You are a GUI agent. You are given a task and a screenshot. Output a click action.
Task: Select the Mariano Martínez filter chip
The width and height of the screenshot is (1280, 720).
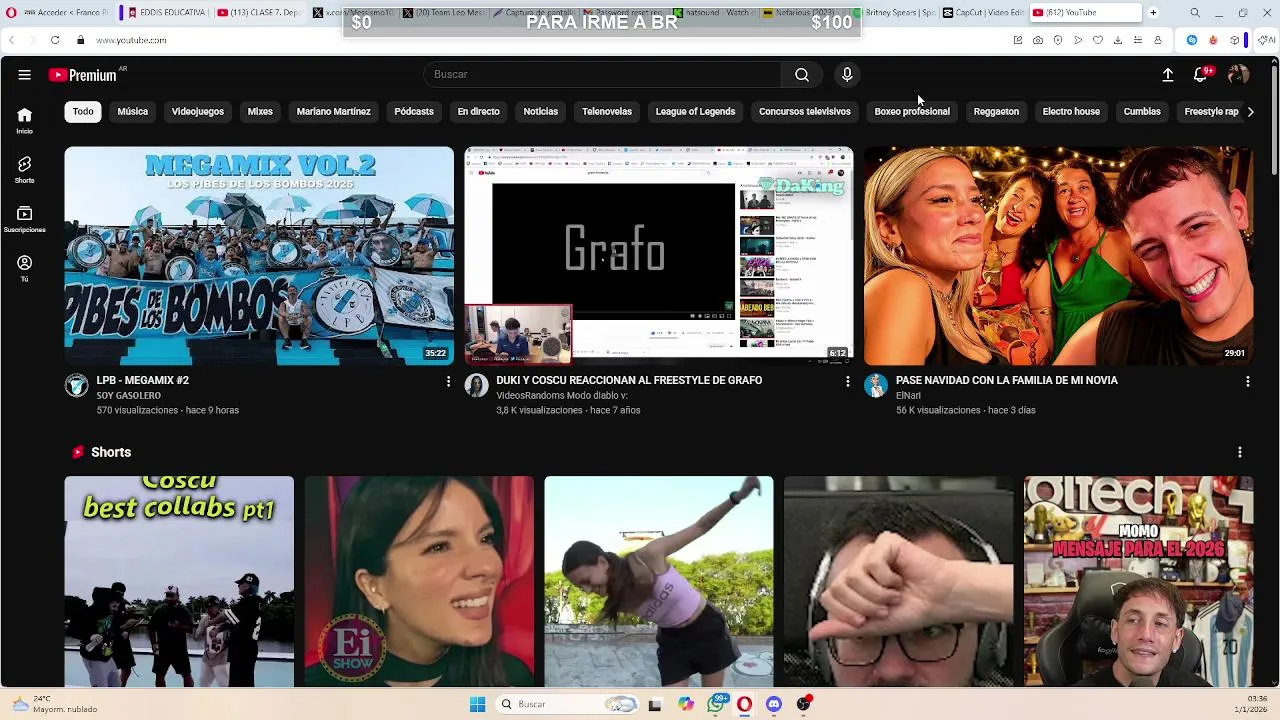coord(333,112)
